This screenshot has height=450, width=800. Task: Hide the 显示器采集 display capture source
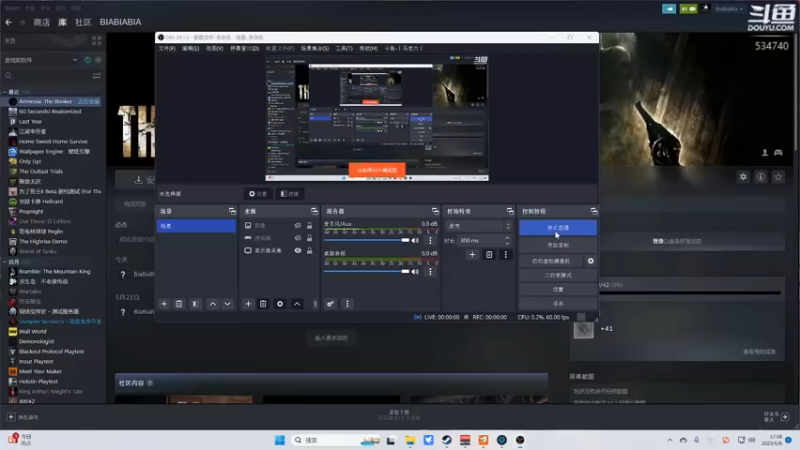pos(298,251)
